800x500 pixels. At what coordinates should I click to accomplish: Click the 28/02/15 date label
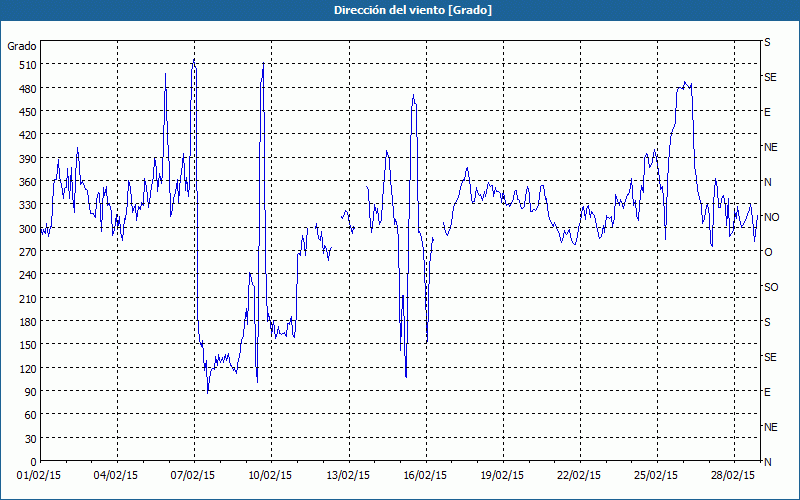[x=733, y=476]
